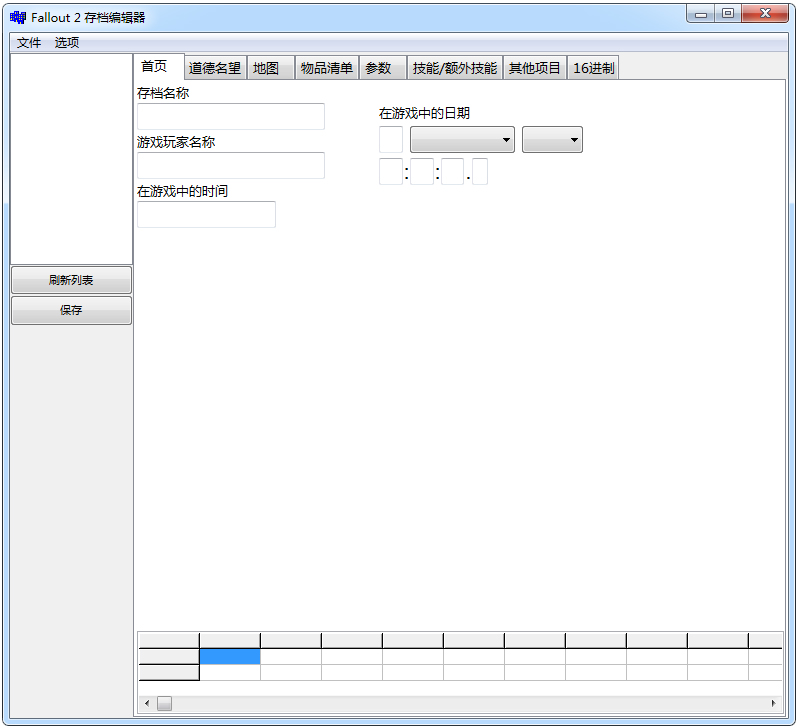Open the 文件 menu
This screenshot has width=797, height=728.
pos(29,42)
